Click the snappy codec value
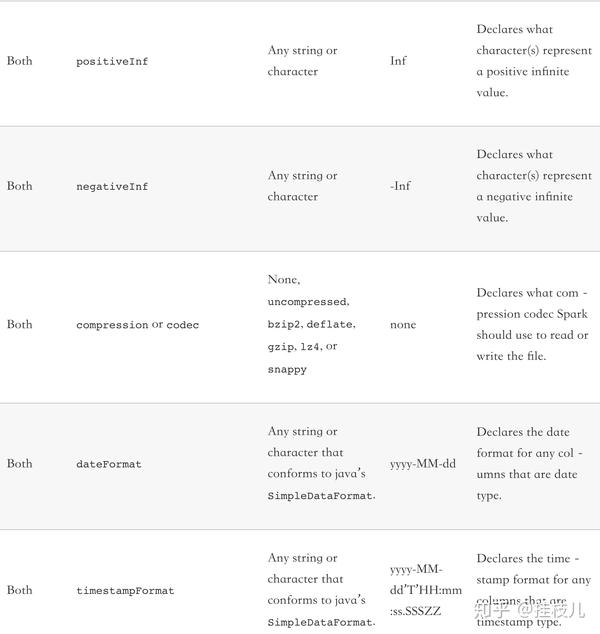600x634 pixels. tap(287, 370)
